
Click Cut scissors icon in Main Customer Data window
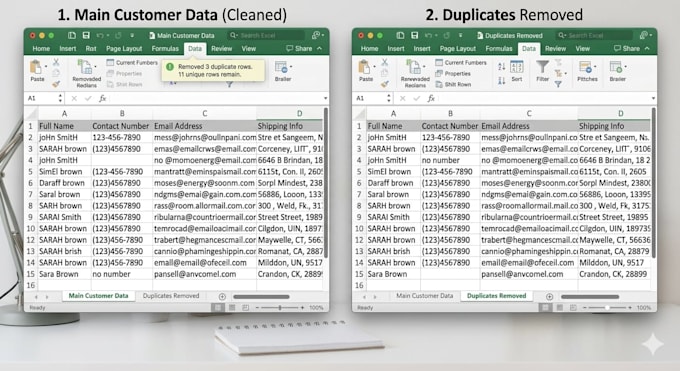pos(56,62)
